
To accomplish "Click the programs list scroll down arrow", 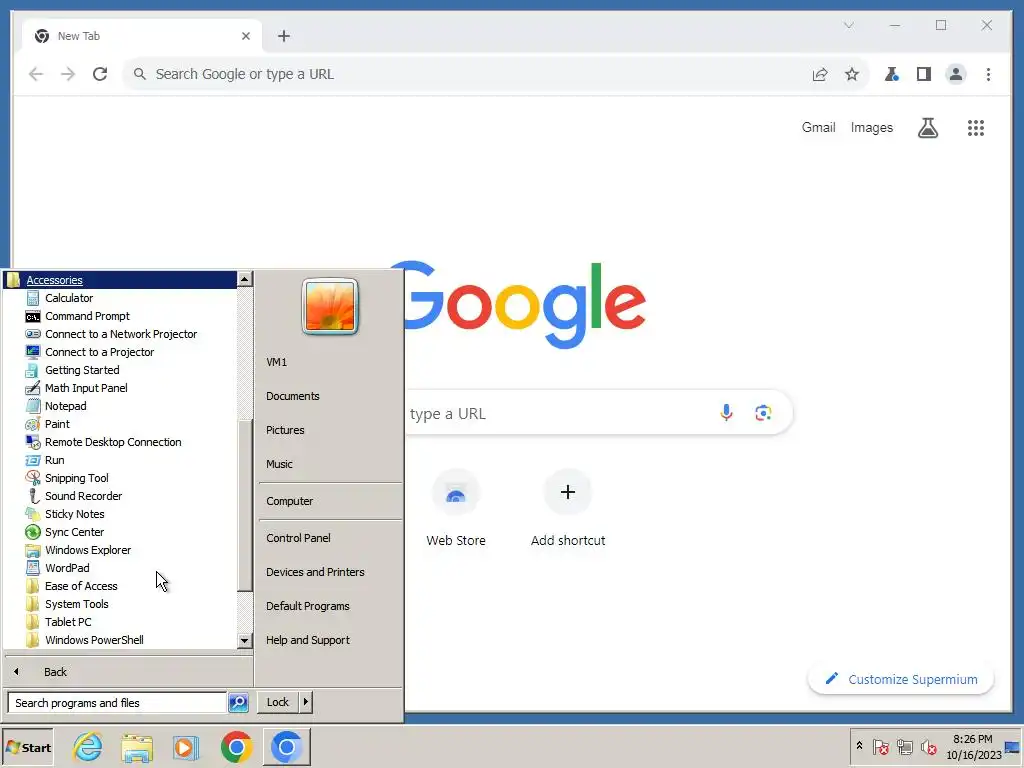I will (245, 641).
